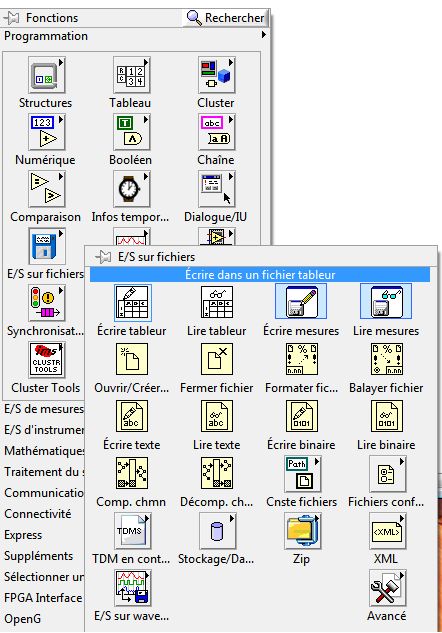Open the Infos temporelles watch icon
This screenshot has height=633, width=442.
(132, 189)
